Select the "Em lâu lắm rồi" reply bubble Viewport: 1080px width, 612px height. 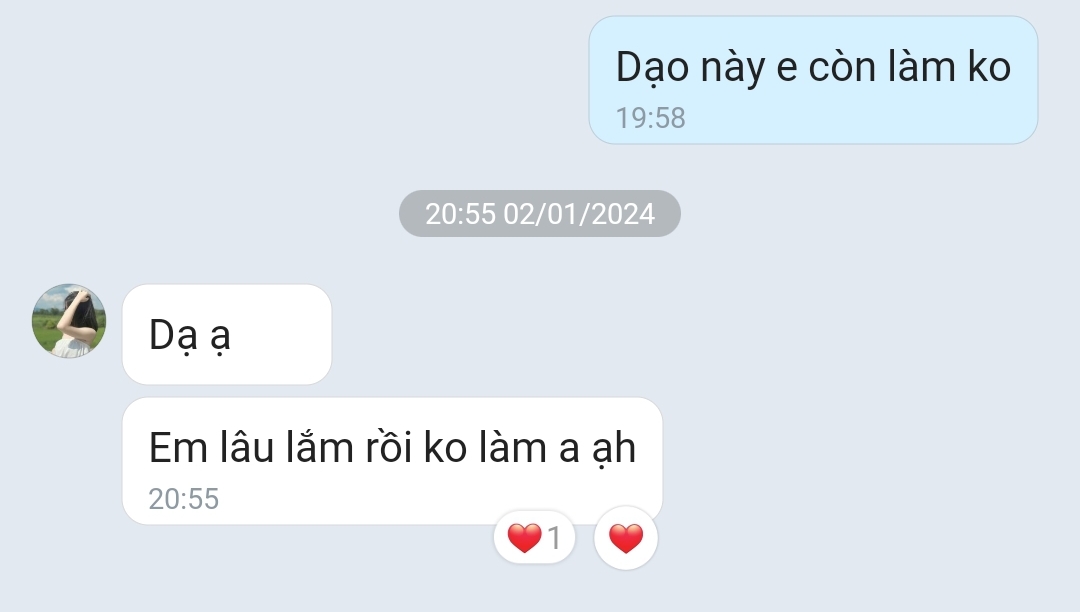(x=392, y=461)
